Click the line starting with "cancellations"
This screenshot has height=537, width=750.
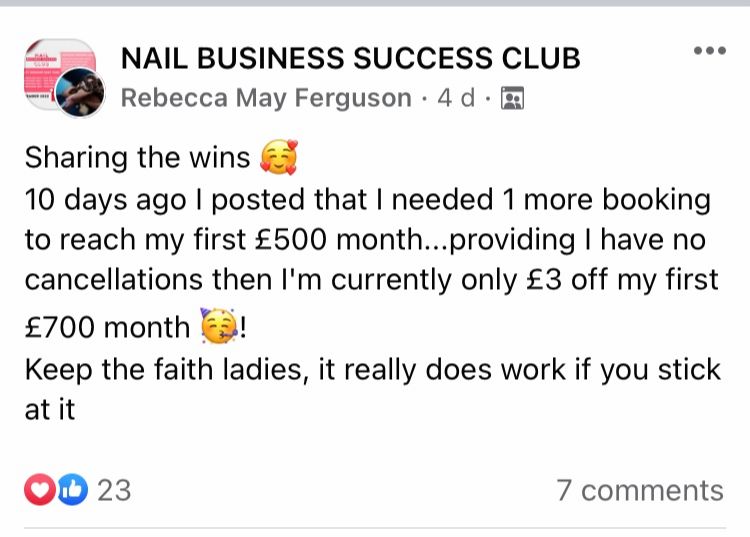(371, 280)
